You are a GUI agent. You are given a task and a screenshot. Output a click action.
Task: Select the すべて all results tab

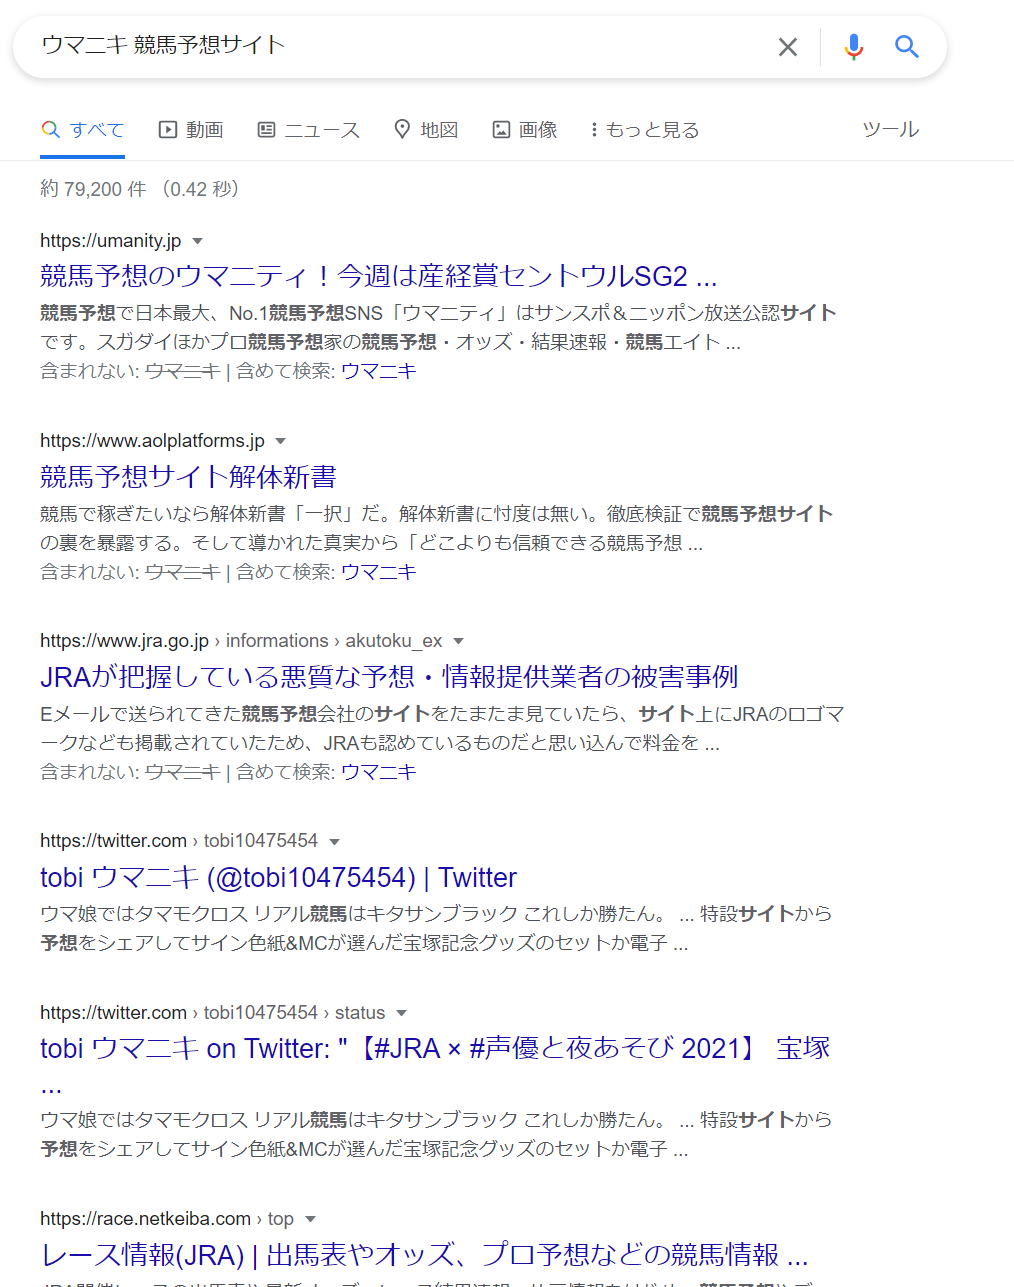[83, 130]
